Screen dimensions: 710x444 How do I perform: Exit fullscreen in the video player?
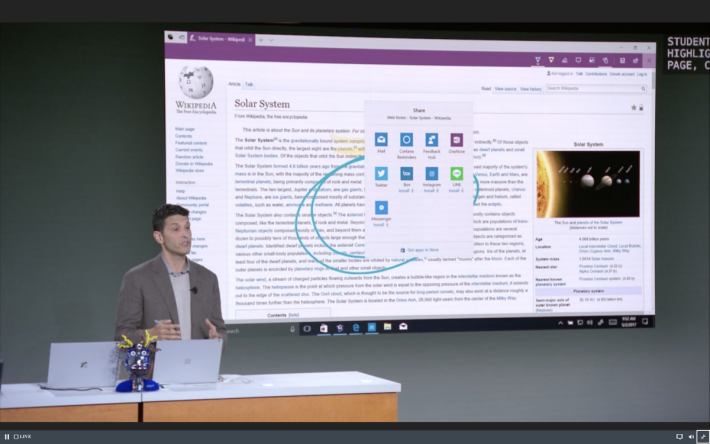(703, 436)
